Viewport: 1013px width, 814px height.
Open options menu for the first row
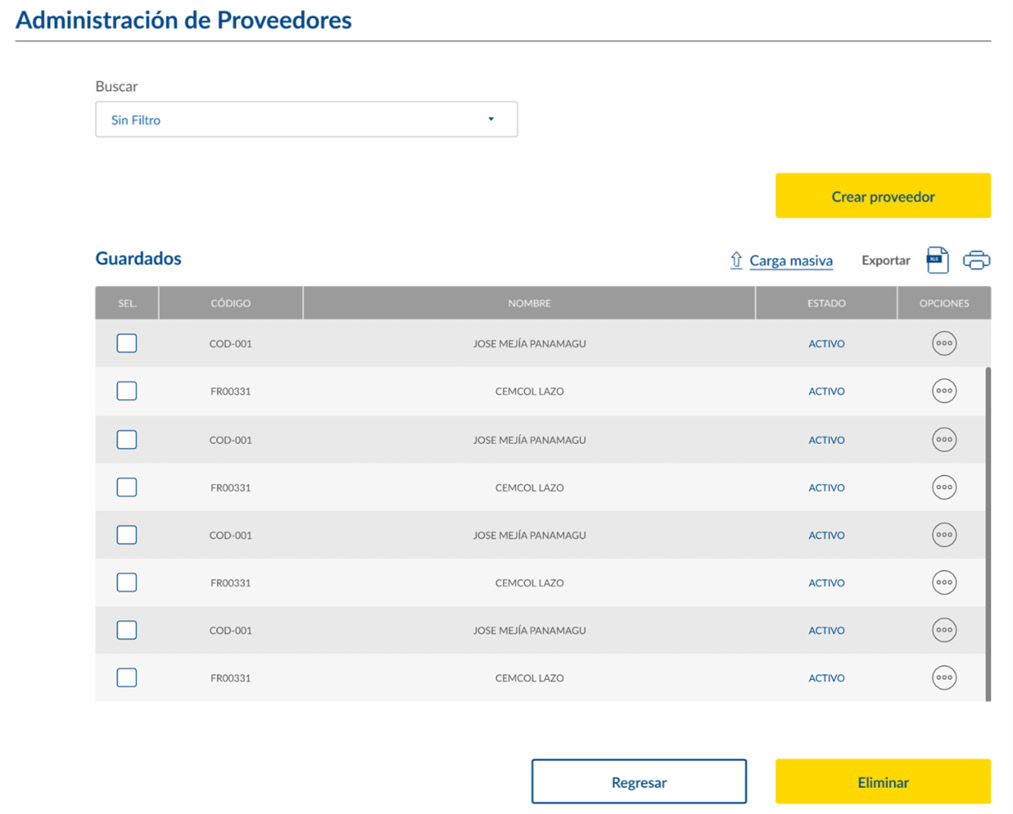944,344
